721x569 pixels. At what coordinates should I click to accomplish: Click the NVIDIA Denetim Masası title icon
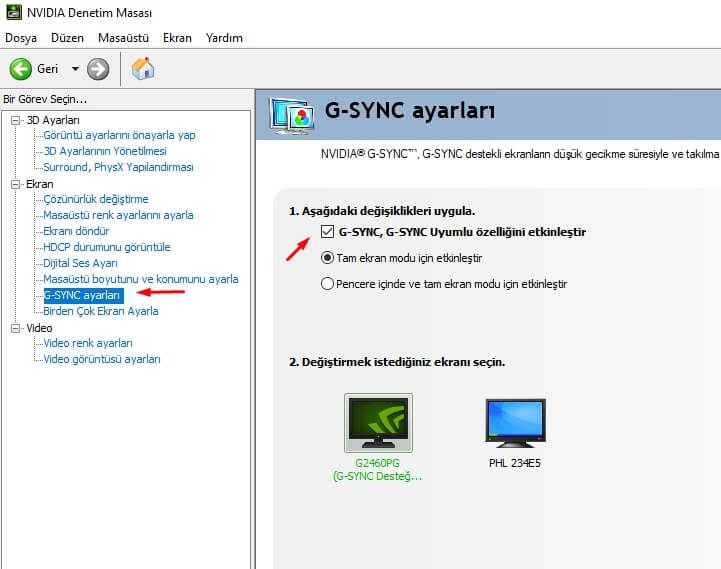(13, 12)
